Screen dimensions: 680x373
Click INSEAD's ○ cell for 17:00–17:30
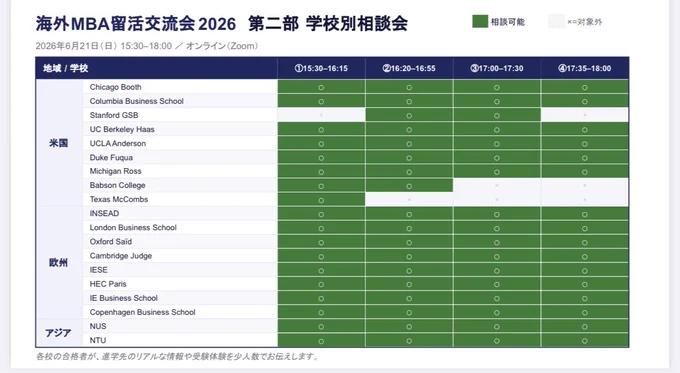pos(497,214)
